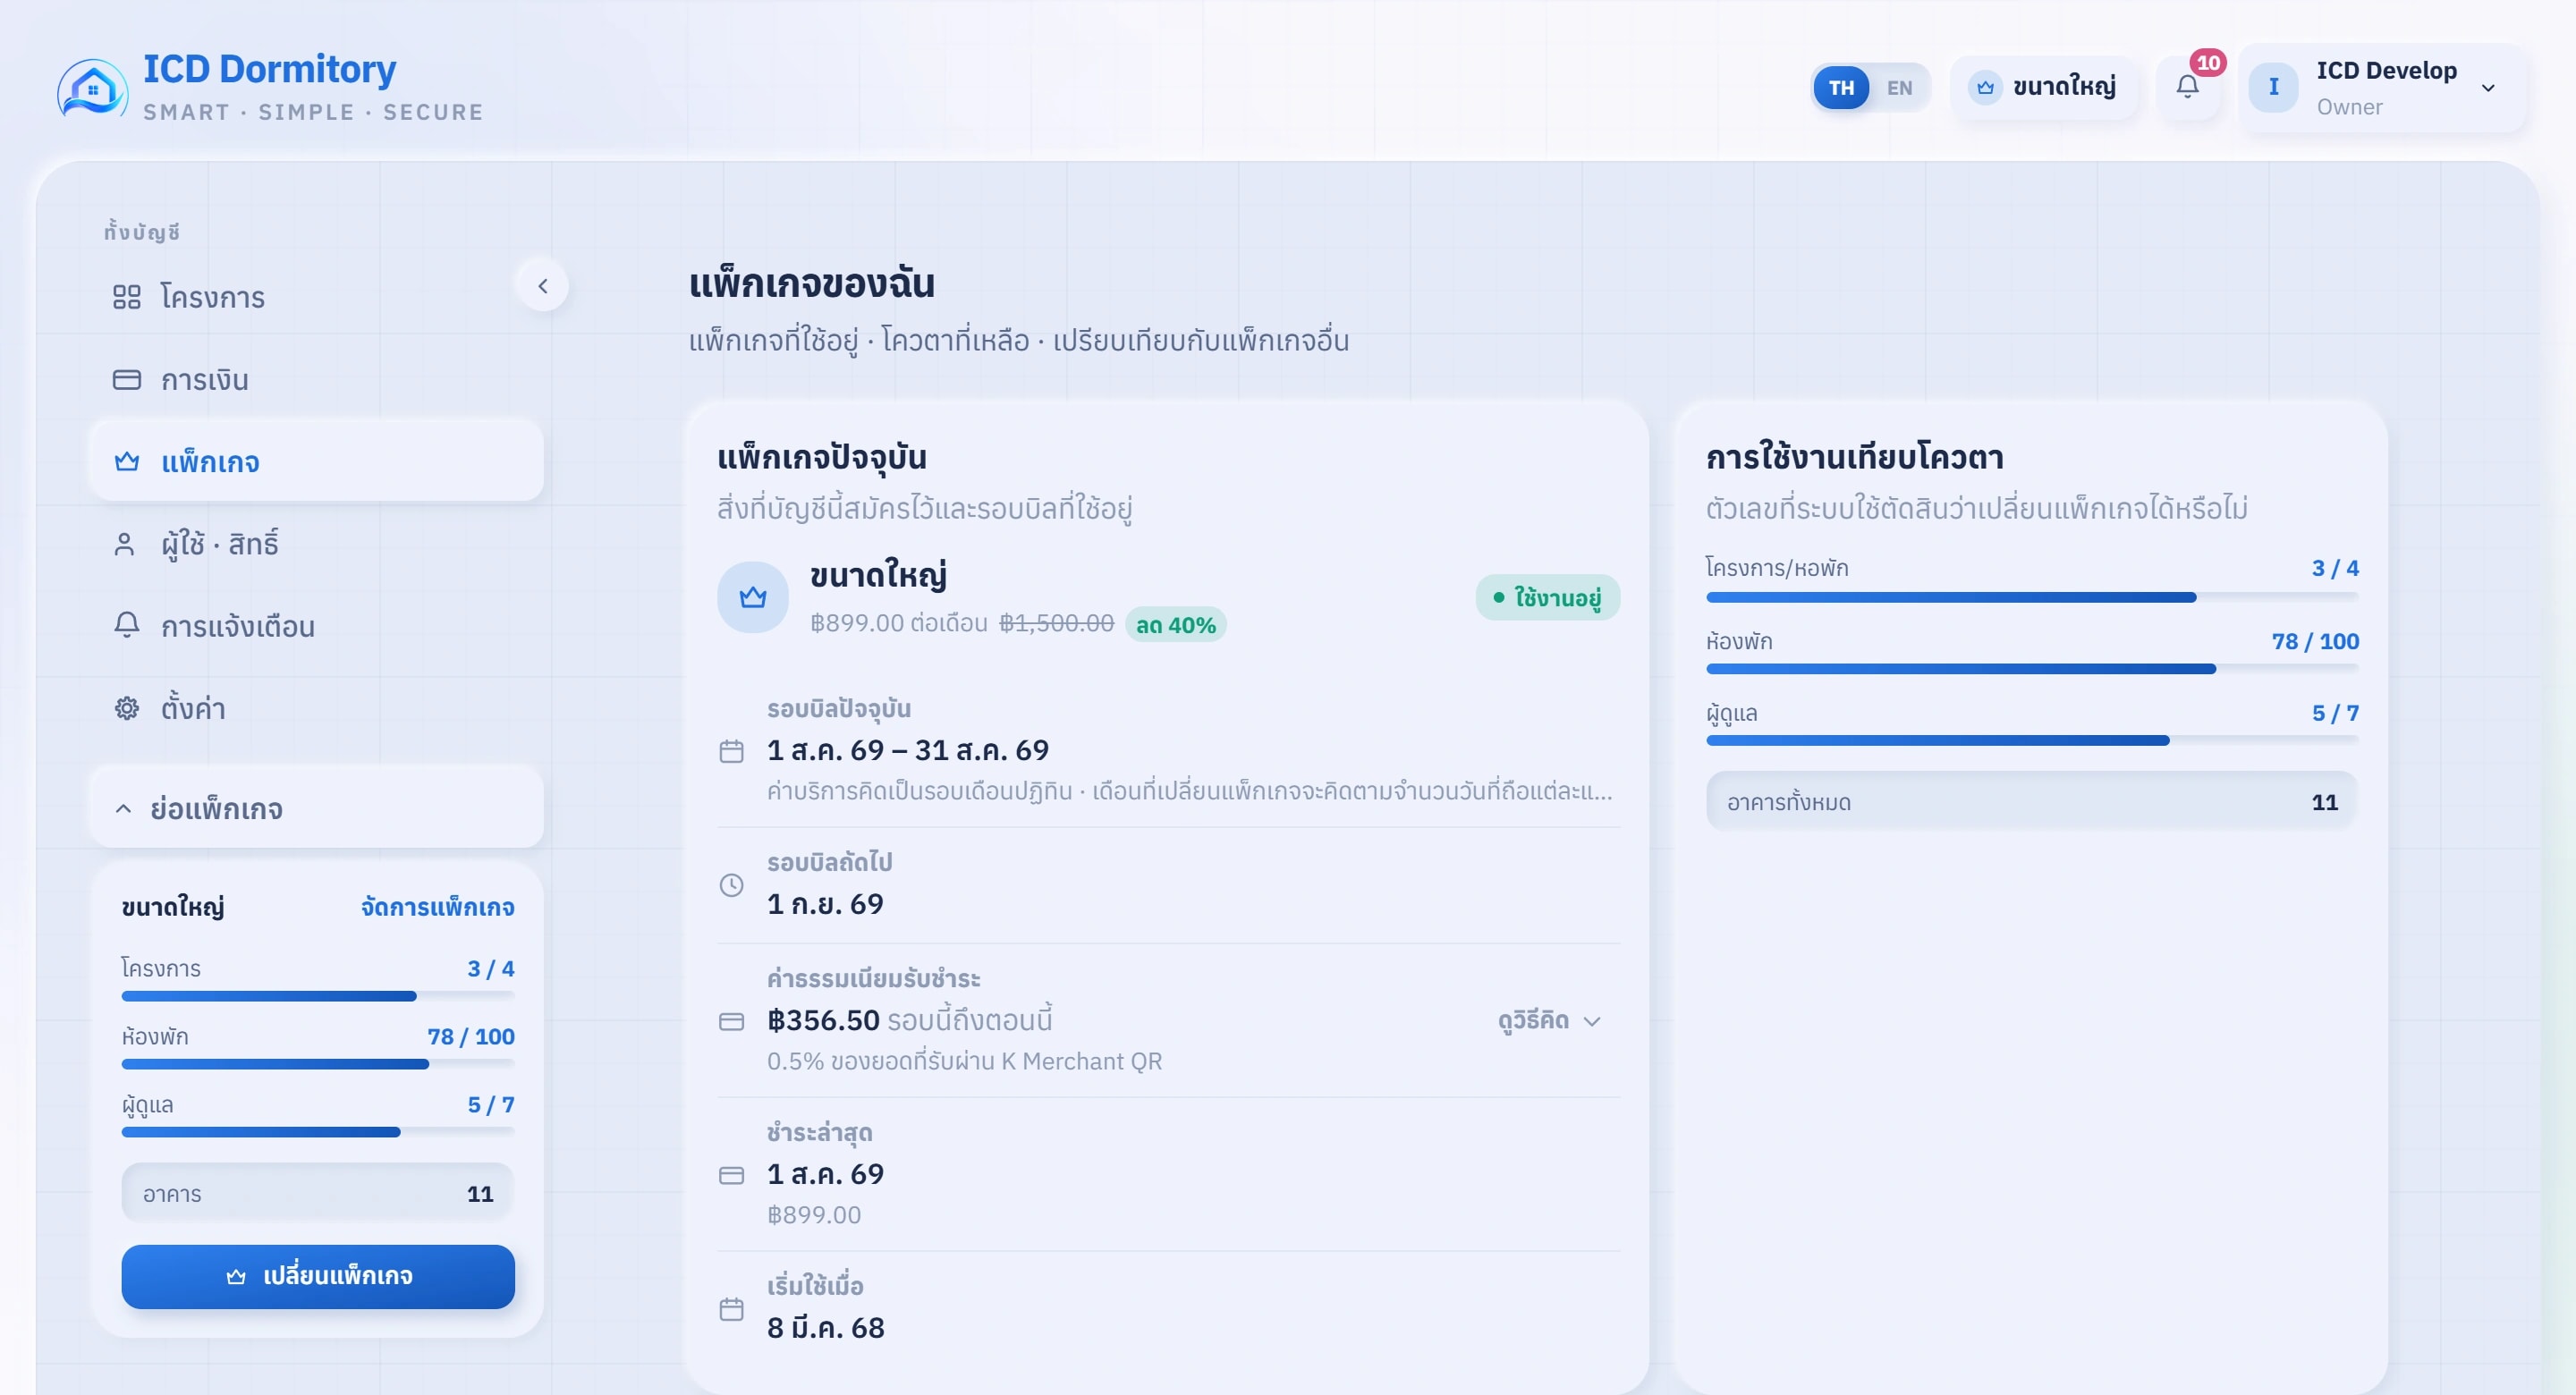This screenshot has width=2576, height=1395.
Task: Click the struck-through ฿1,500.00 price
Action: [x=1056, y=623]
